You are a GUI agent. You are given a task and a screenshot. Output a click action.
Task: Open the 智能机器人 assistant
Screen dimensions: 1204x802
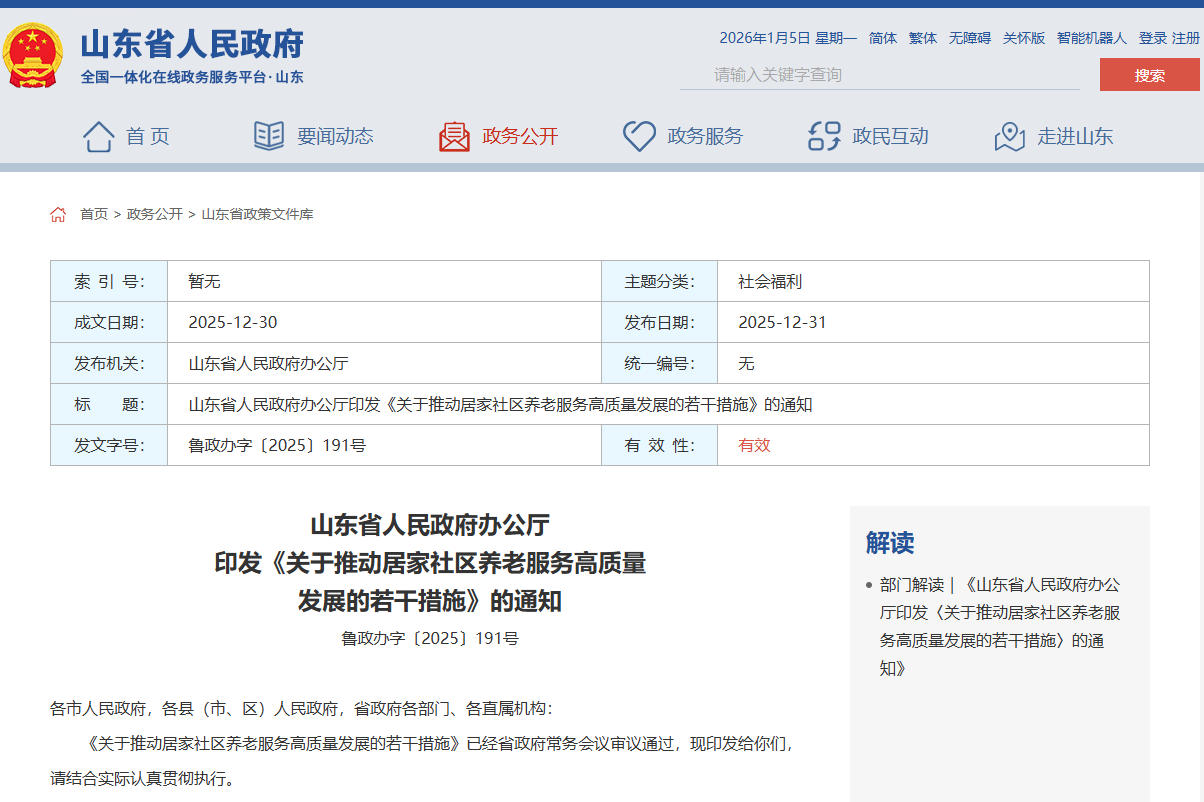[1091, 38]
